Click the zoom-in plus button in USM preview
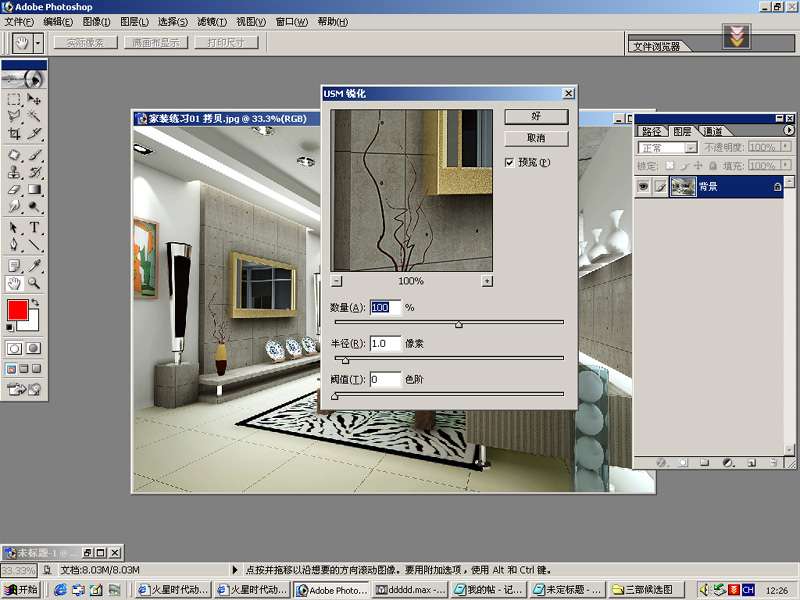800x600 pixels. 487,281
